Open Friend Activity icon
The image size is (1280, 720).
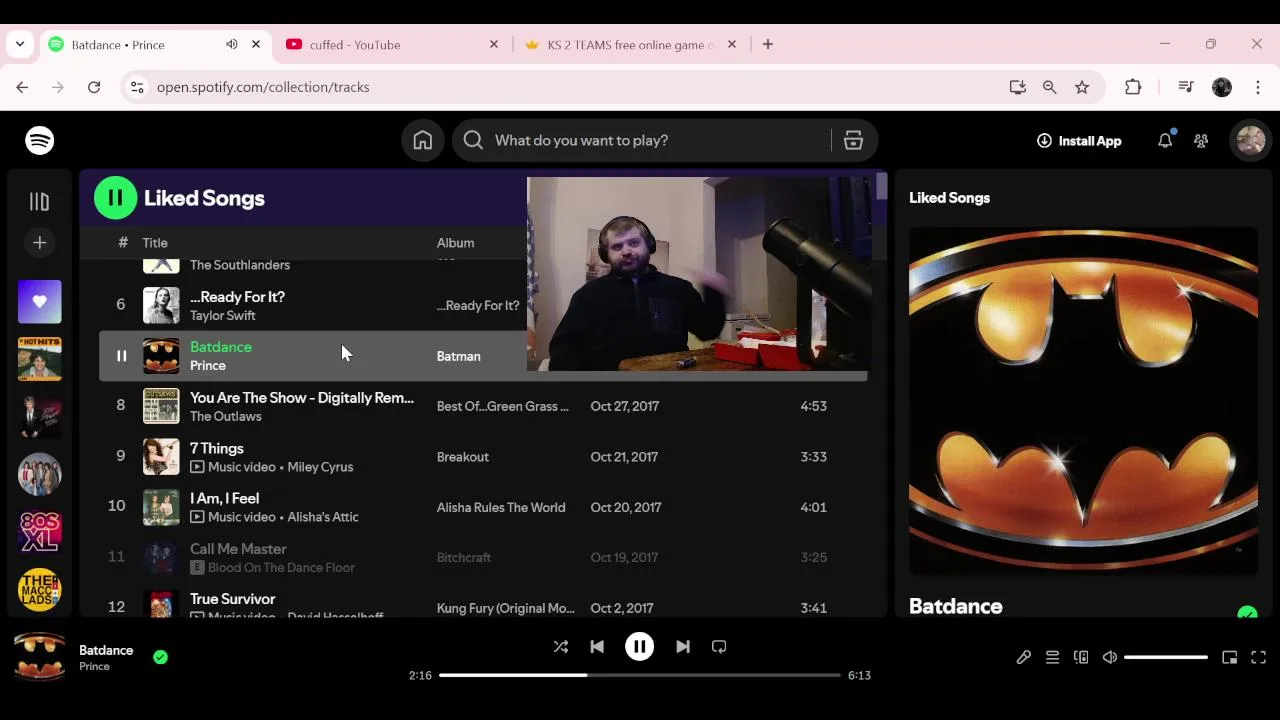[1201, 141]
